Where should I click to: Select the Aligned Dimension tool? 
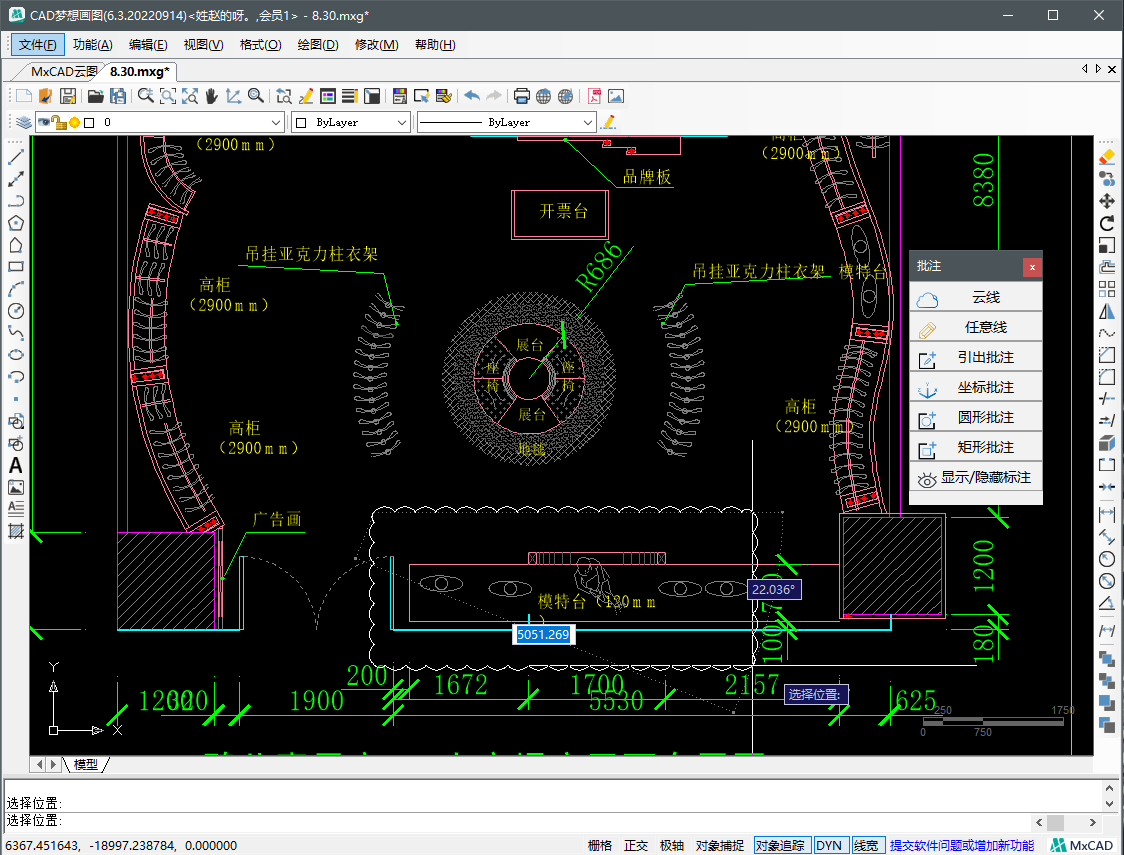pyautogui.click(x=1107, y=536)
